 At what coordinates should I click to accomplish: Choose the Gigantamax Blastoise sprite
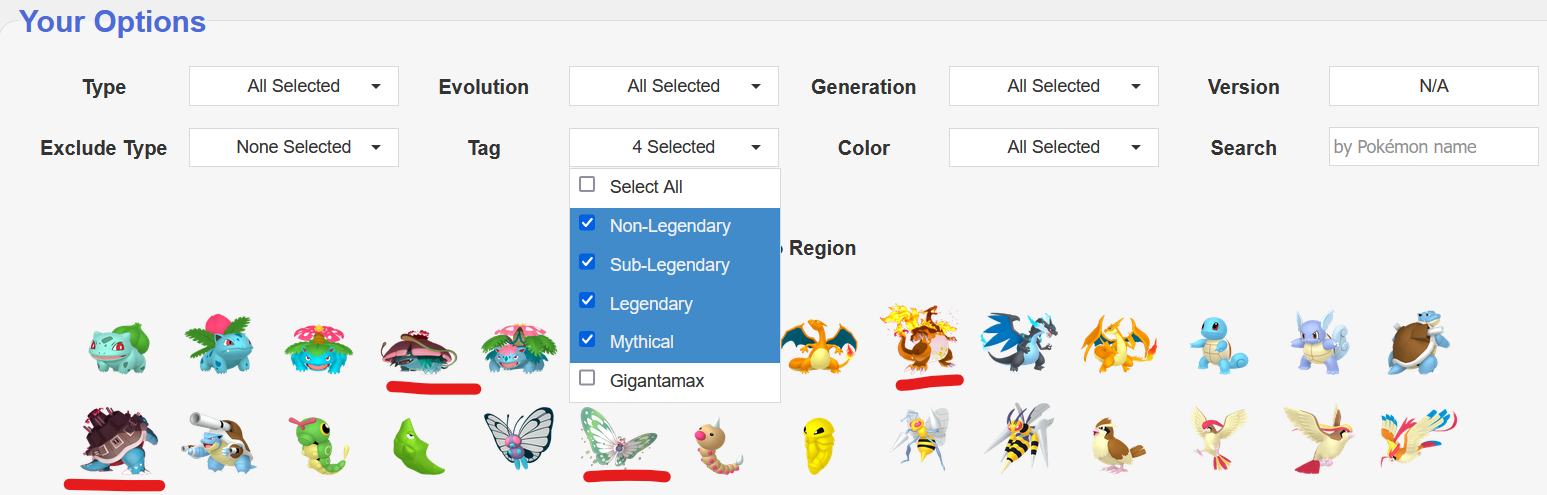pos(117,439)
